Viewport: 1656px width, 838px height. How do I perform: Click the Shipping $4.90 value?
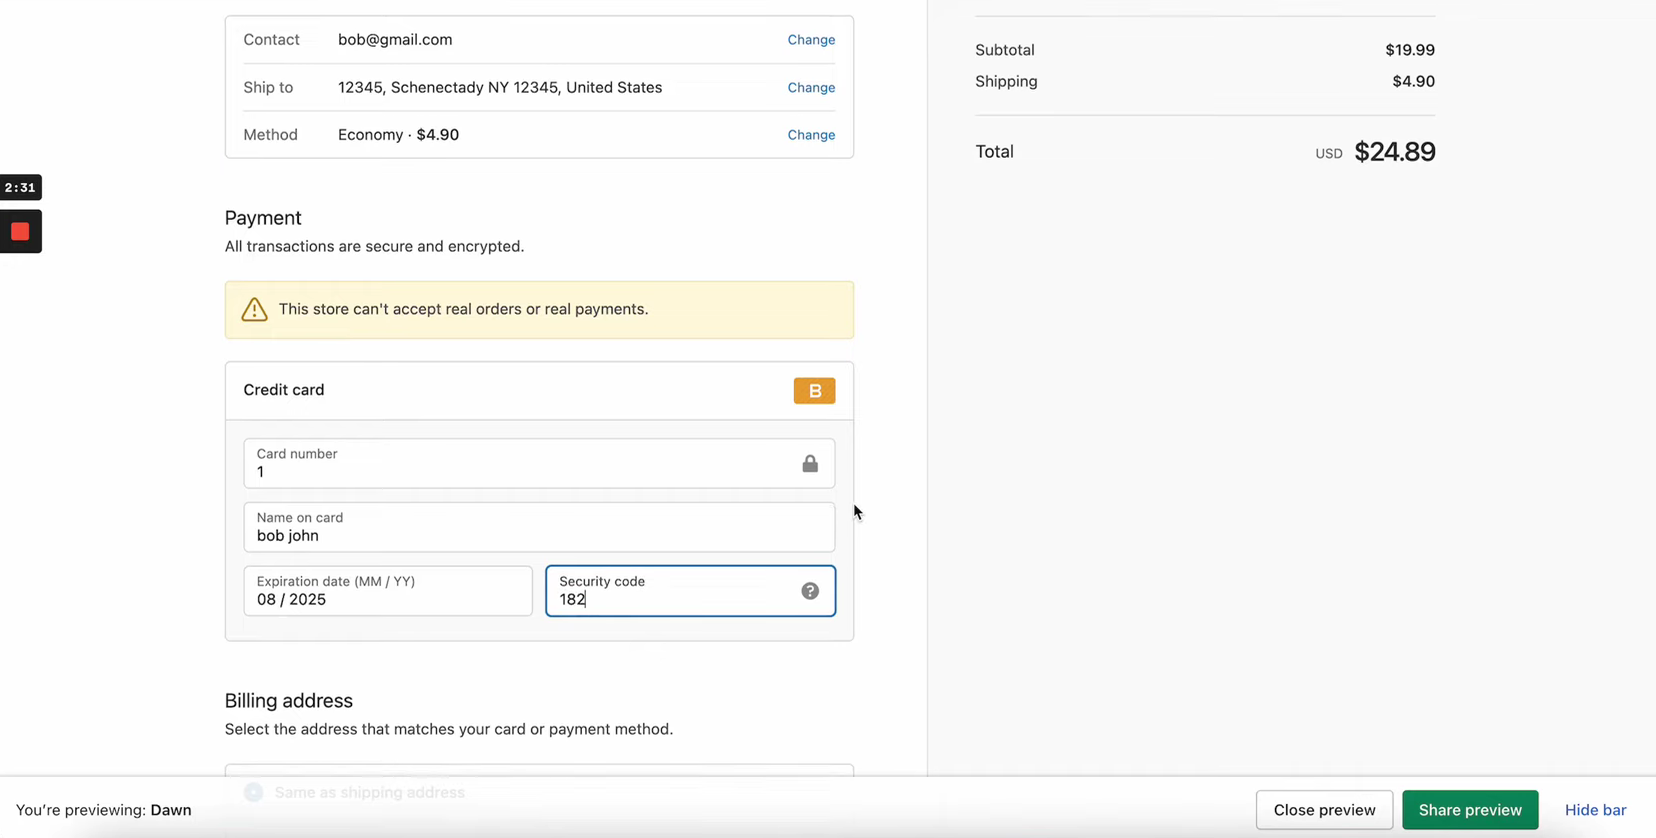tap(1413, 82)
